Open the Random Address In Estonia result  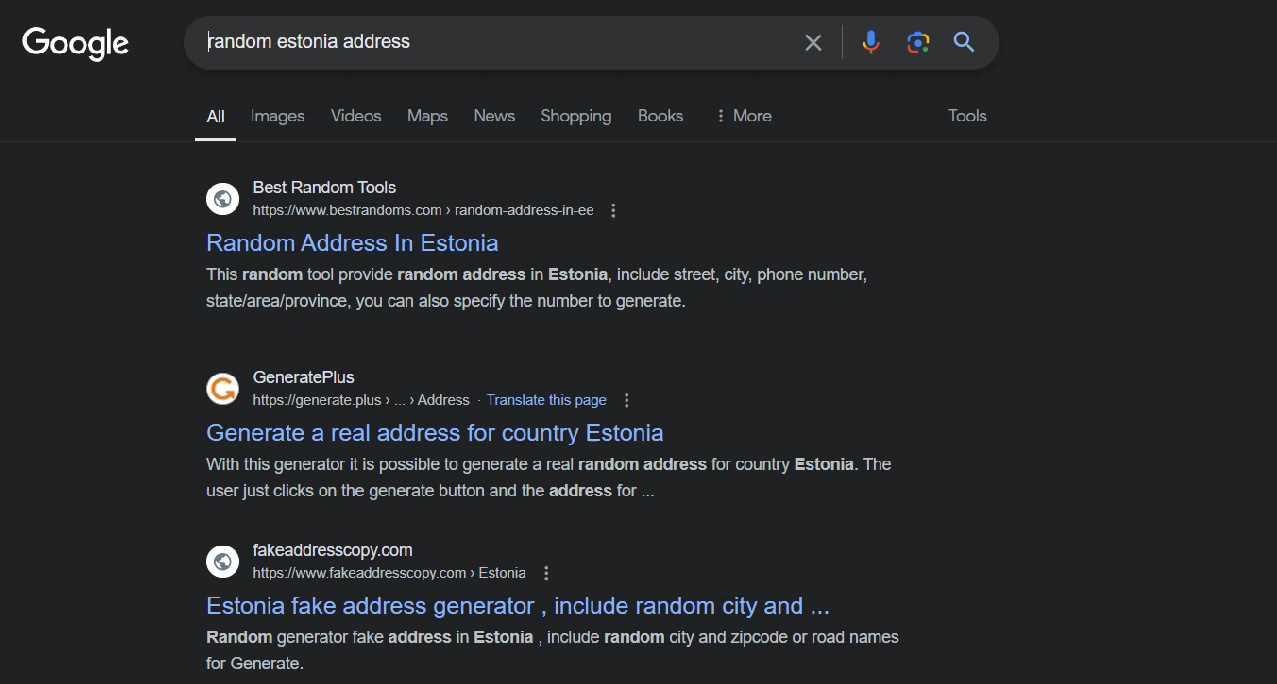tap(352, 243)
